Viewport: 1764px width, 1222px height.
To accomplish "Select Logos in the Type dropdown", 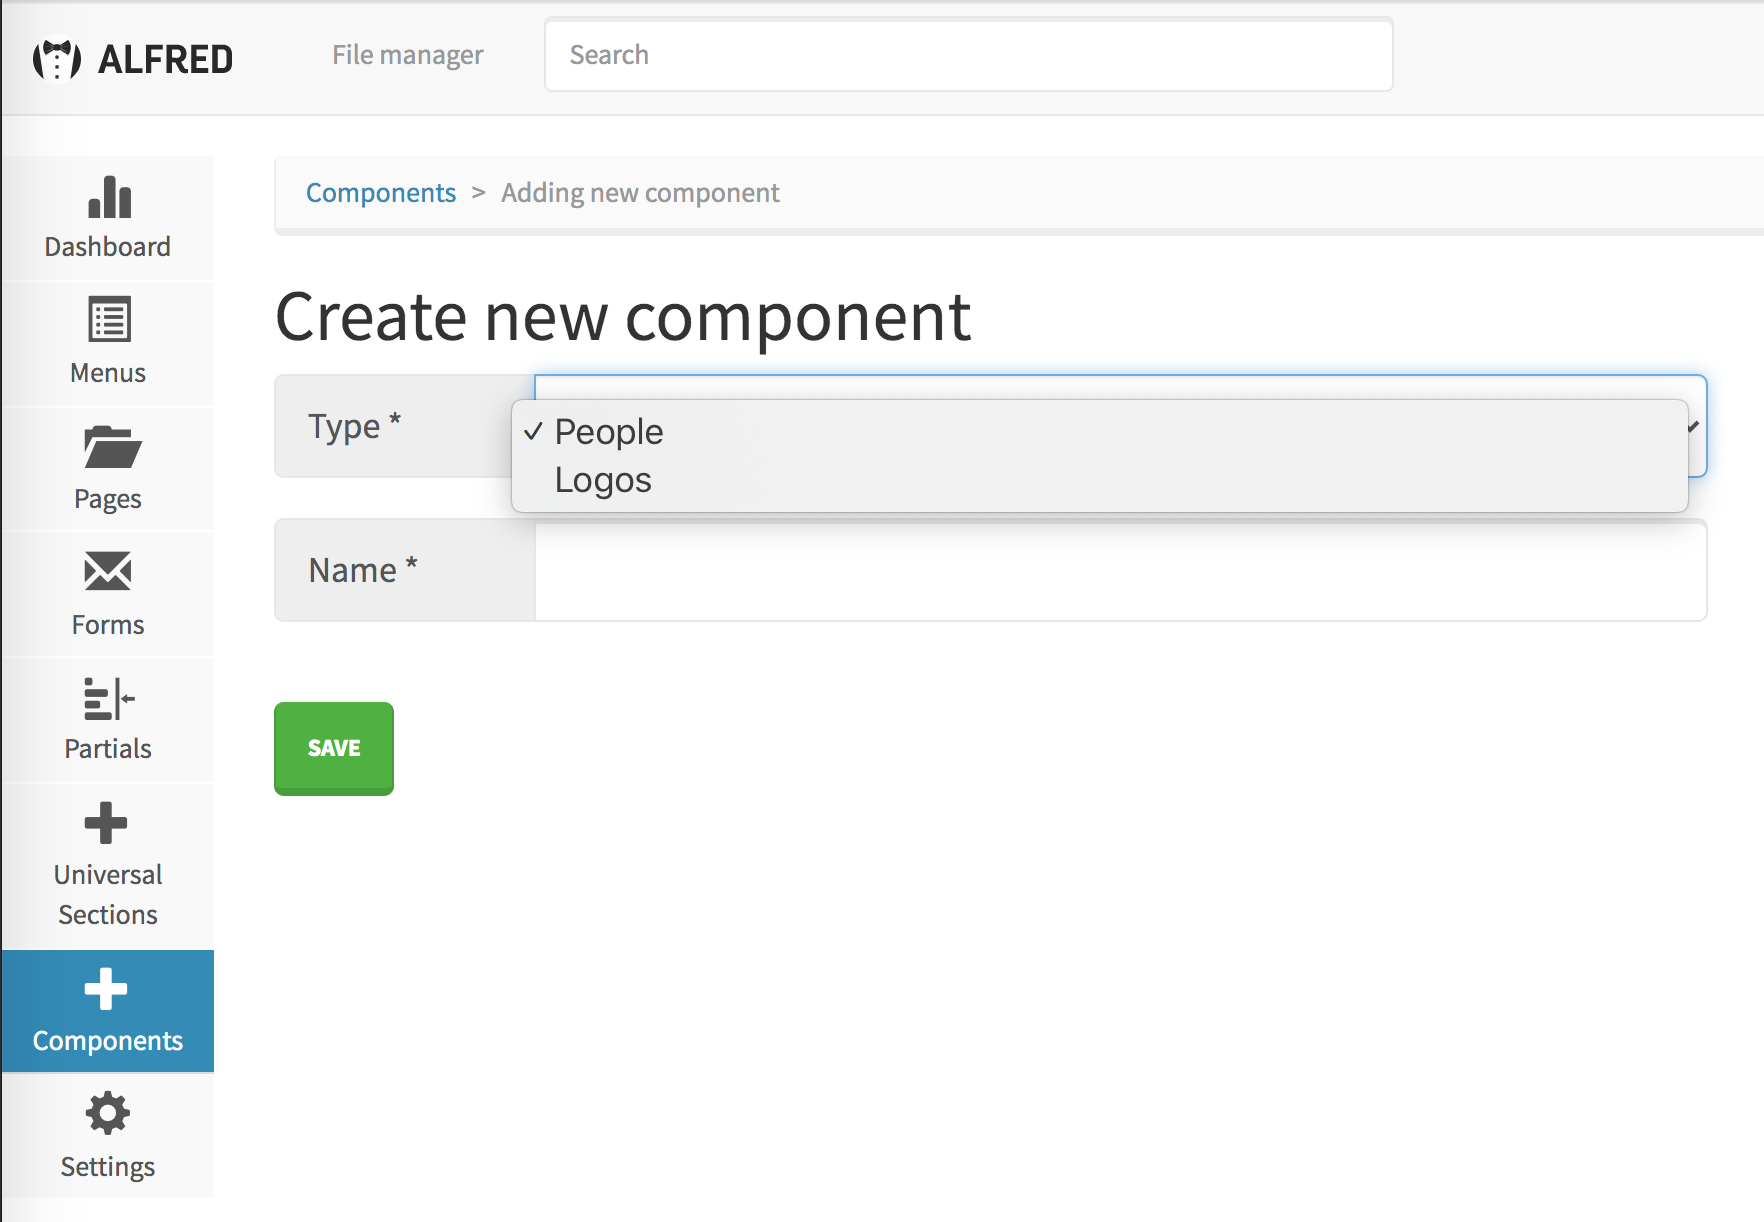I will point(602,480).
